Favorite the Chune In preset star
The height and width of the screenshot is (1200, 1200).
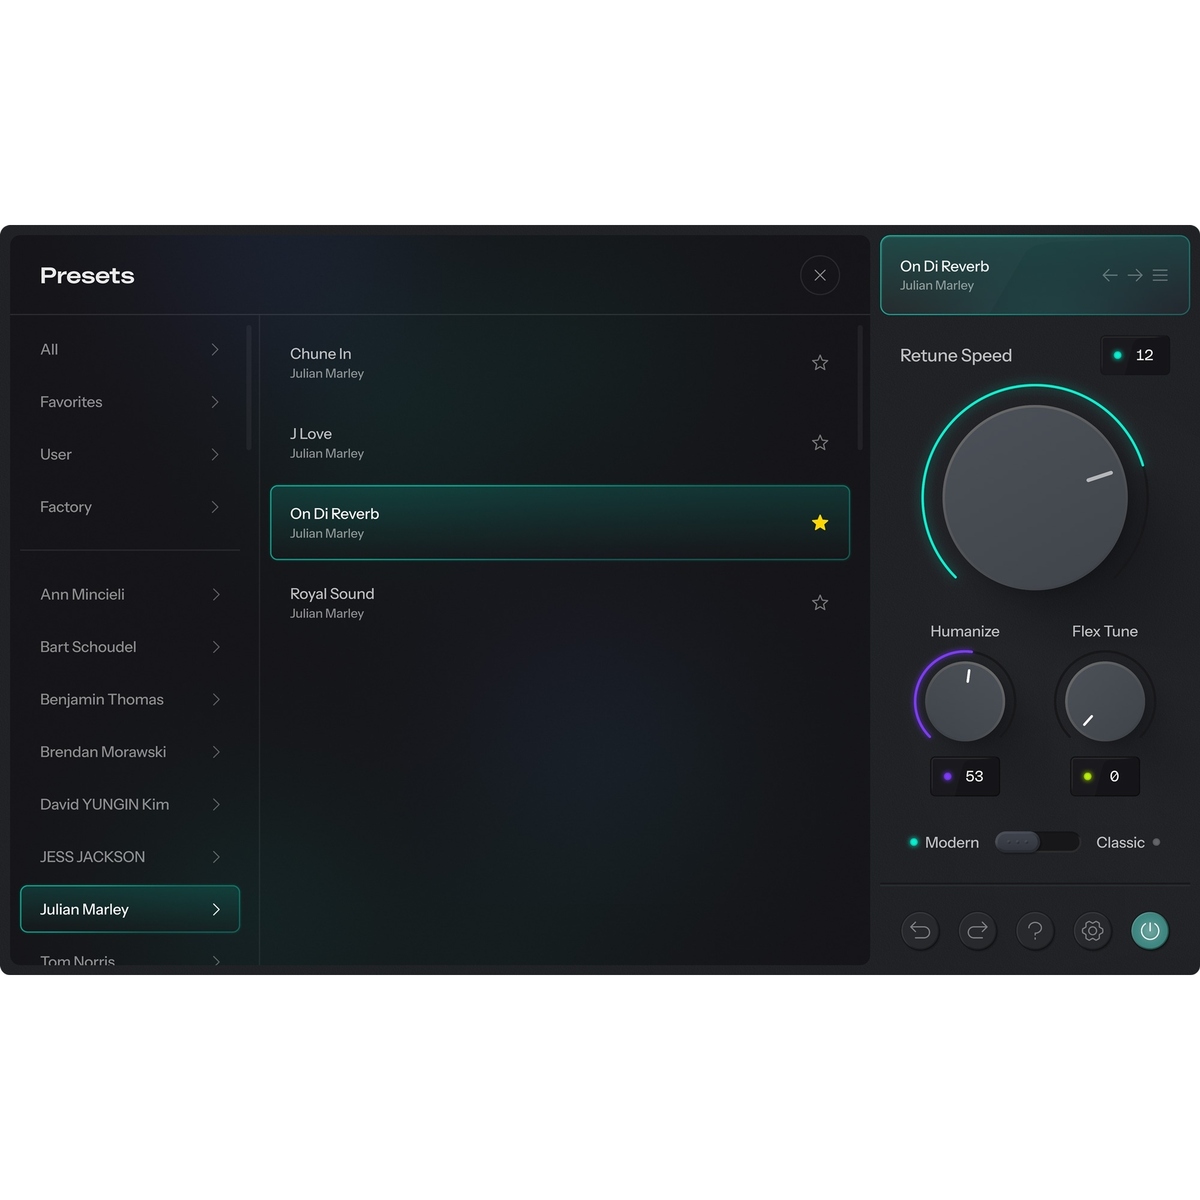click(820, 363)
